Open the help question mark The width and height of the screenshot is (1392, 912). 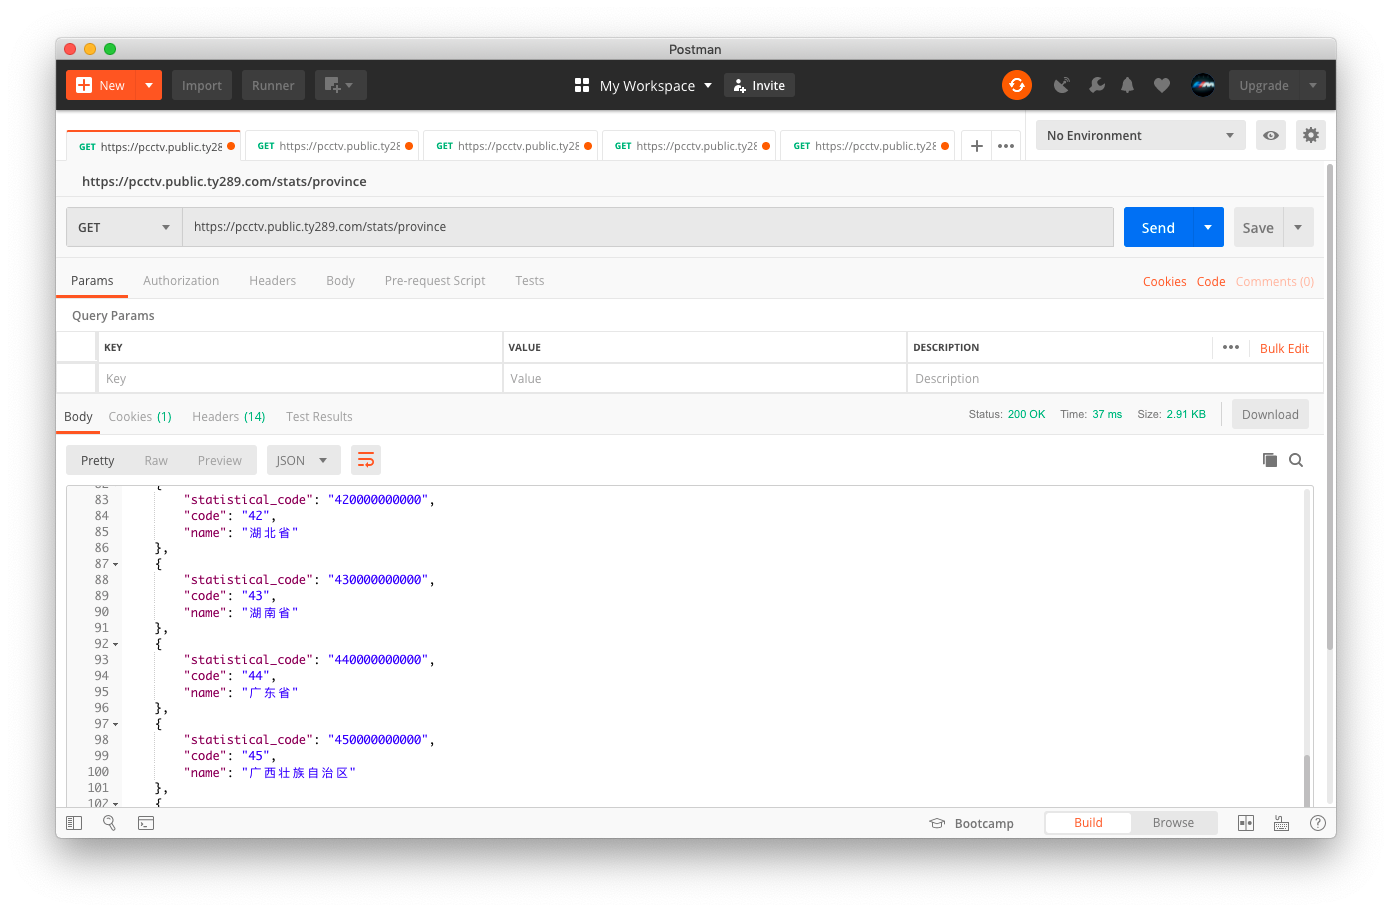(1317, 823)
